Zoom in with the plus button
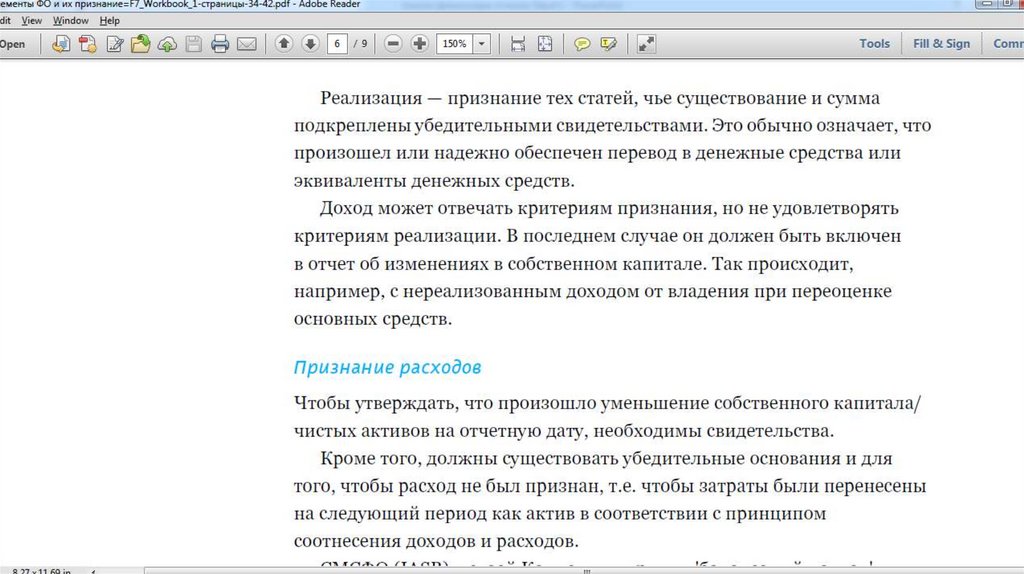The width and height of the screenshot is (1024, 574). (419, 44)
